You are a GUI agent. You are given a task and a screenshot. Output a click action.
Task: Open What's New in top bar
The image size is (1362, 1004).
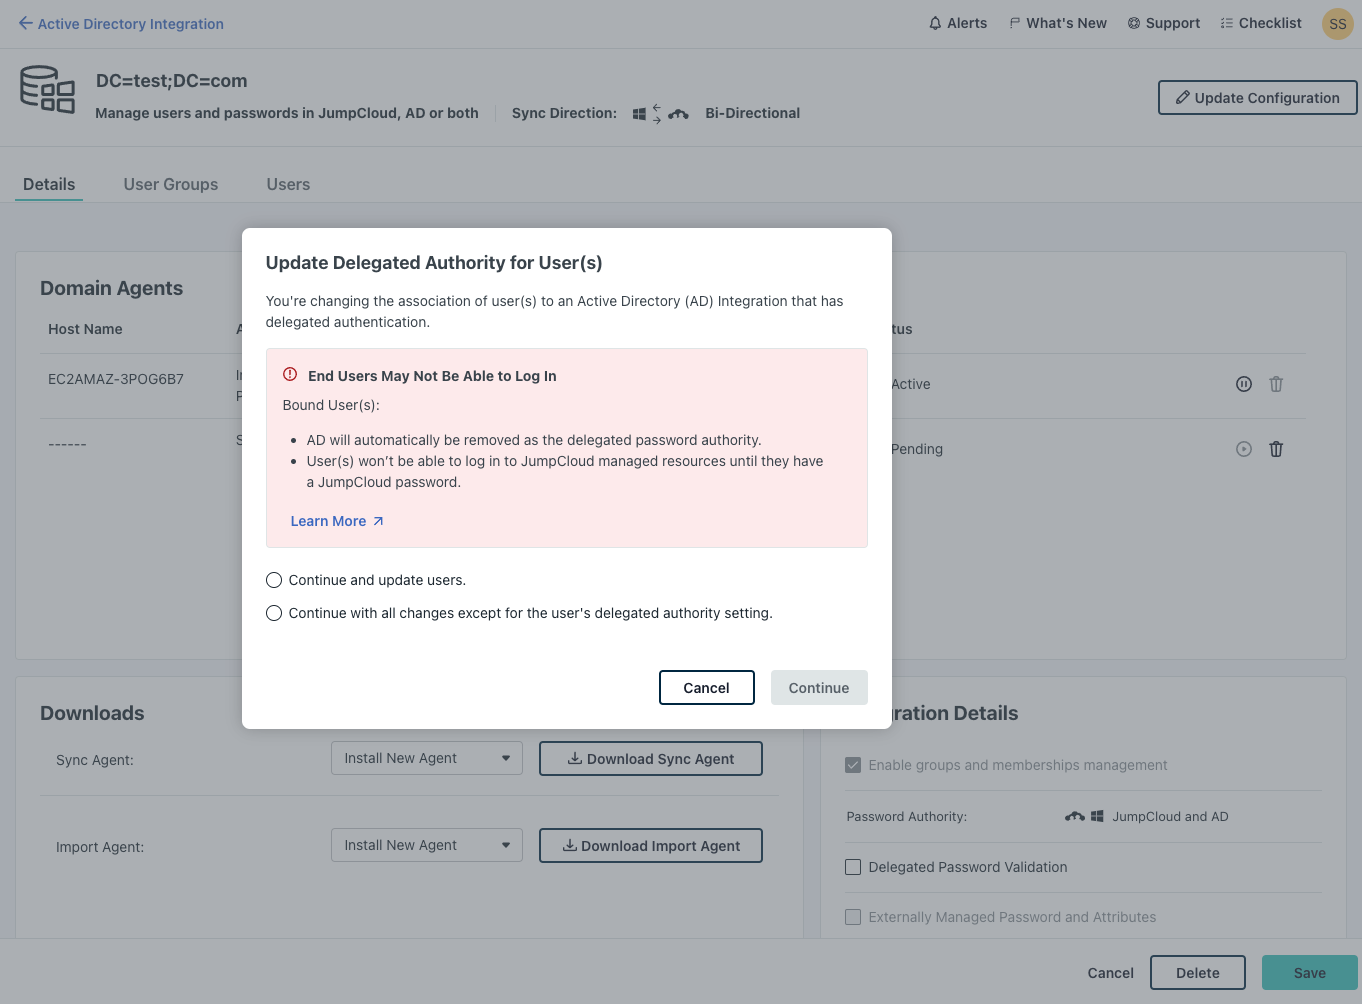[1057, 23]
